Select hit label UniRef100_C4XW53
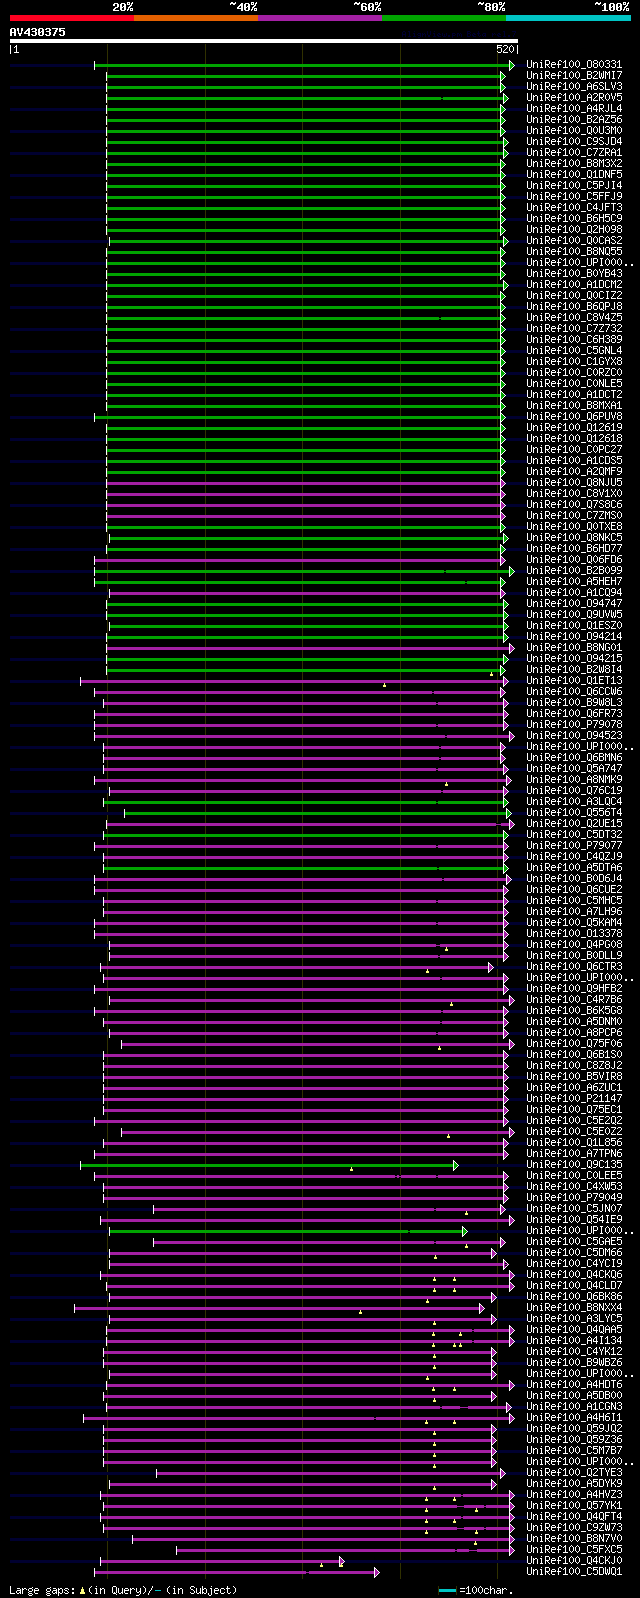This screenshot has height=1598, width=640. pyautogui.click(x=574, y=1187)
